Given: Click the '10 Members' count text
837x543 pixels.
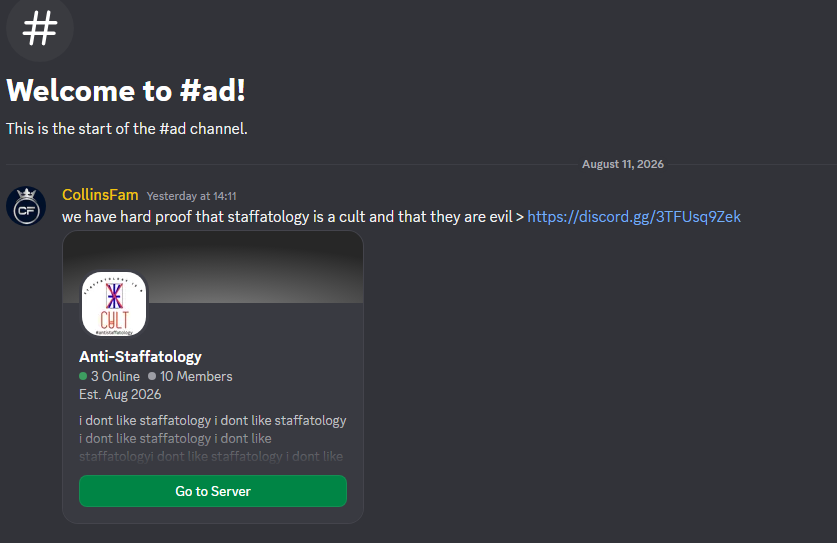Looking at the screenshot, I should point(190,376).
